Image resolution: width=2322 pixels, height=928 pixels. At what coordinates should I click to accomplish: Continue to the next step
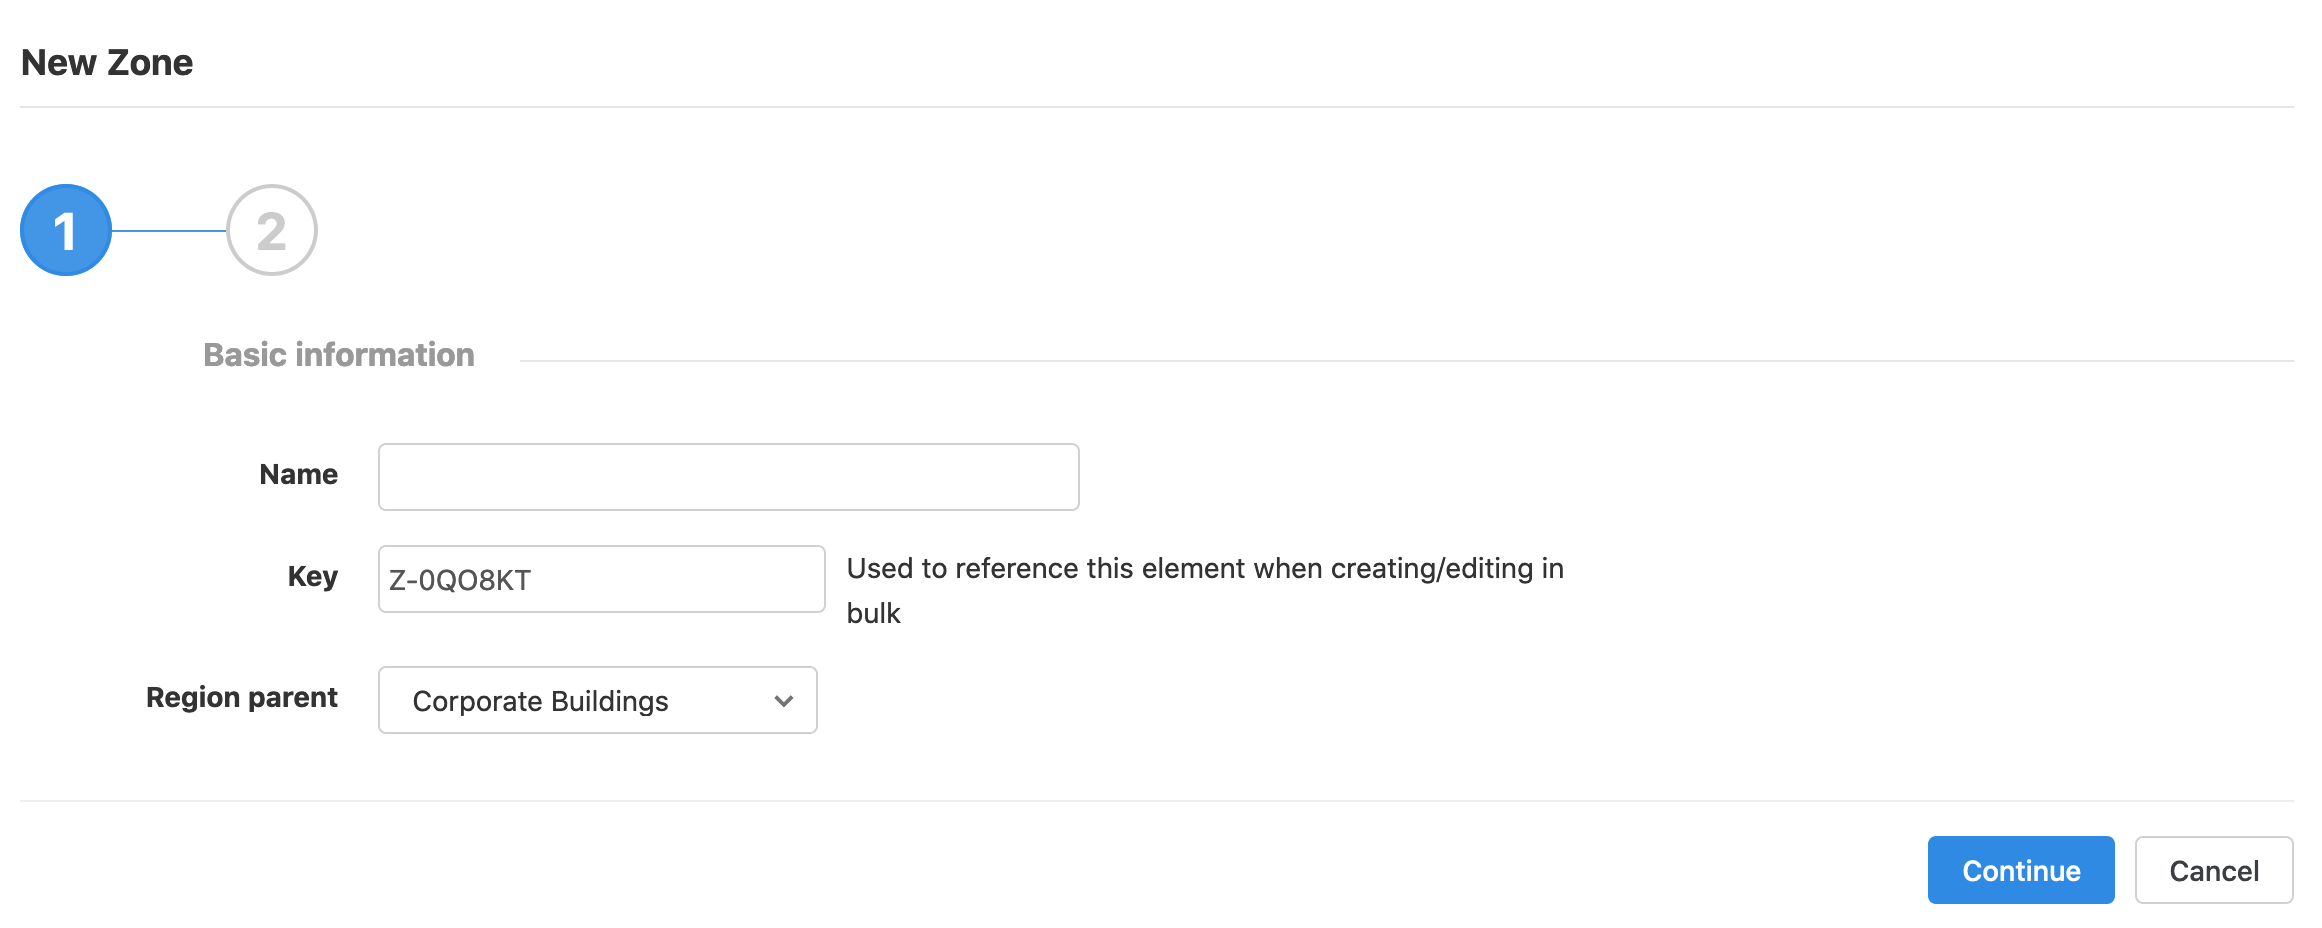2021,870
